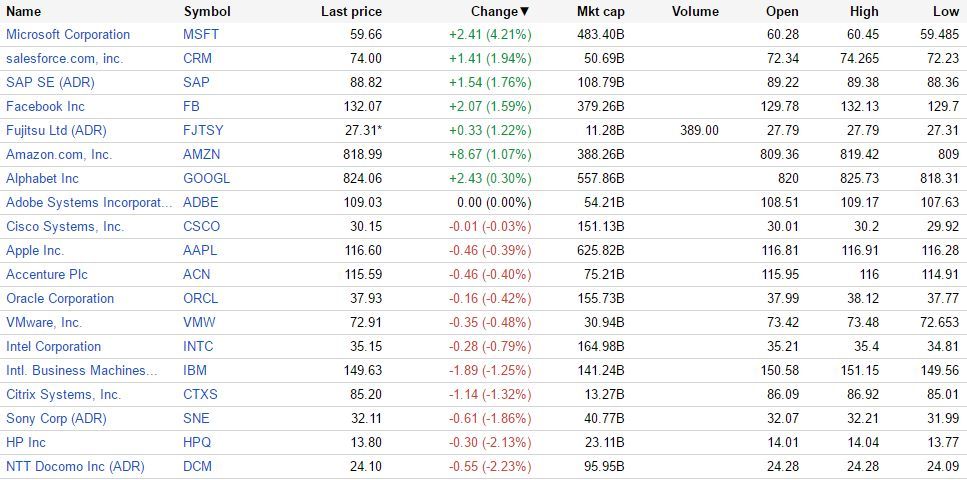Open Microsoft Corporation stock link
The width and height of the screenshot is (967, 480).
(x=68, y=34)
